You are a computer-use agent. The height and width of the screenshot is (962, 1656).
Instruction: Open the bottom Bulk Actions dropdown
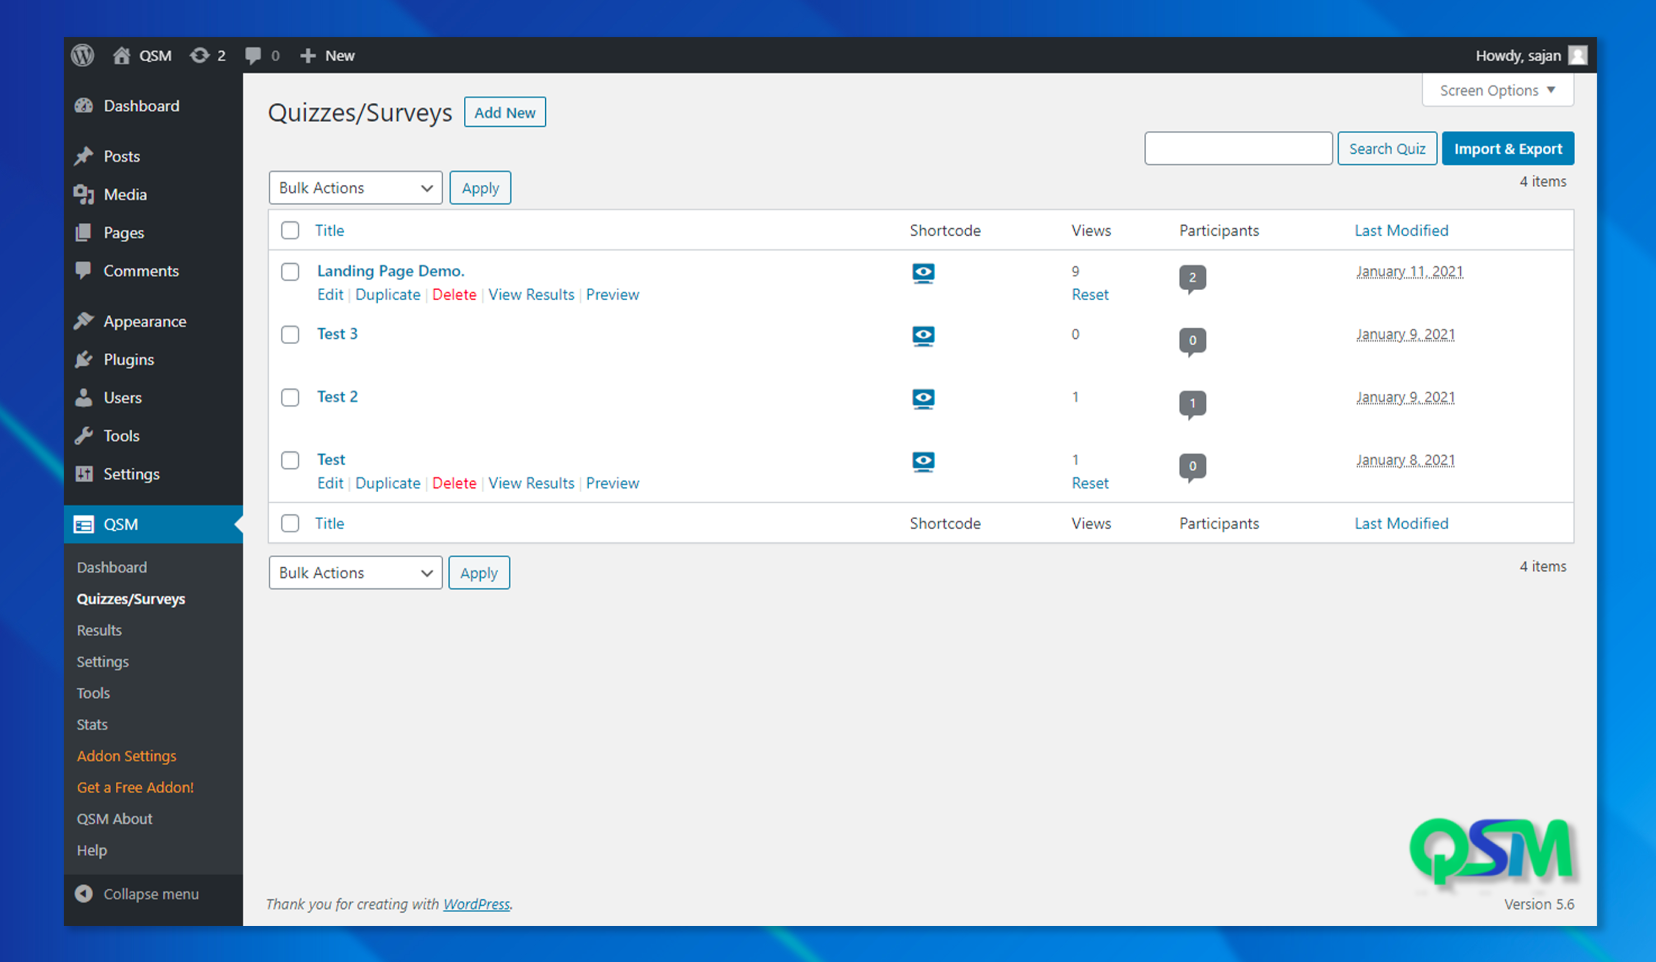[x=355, y=573]
